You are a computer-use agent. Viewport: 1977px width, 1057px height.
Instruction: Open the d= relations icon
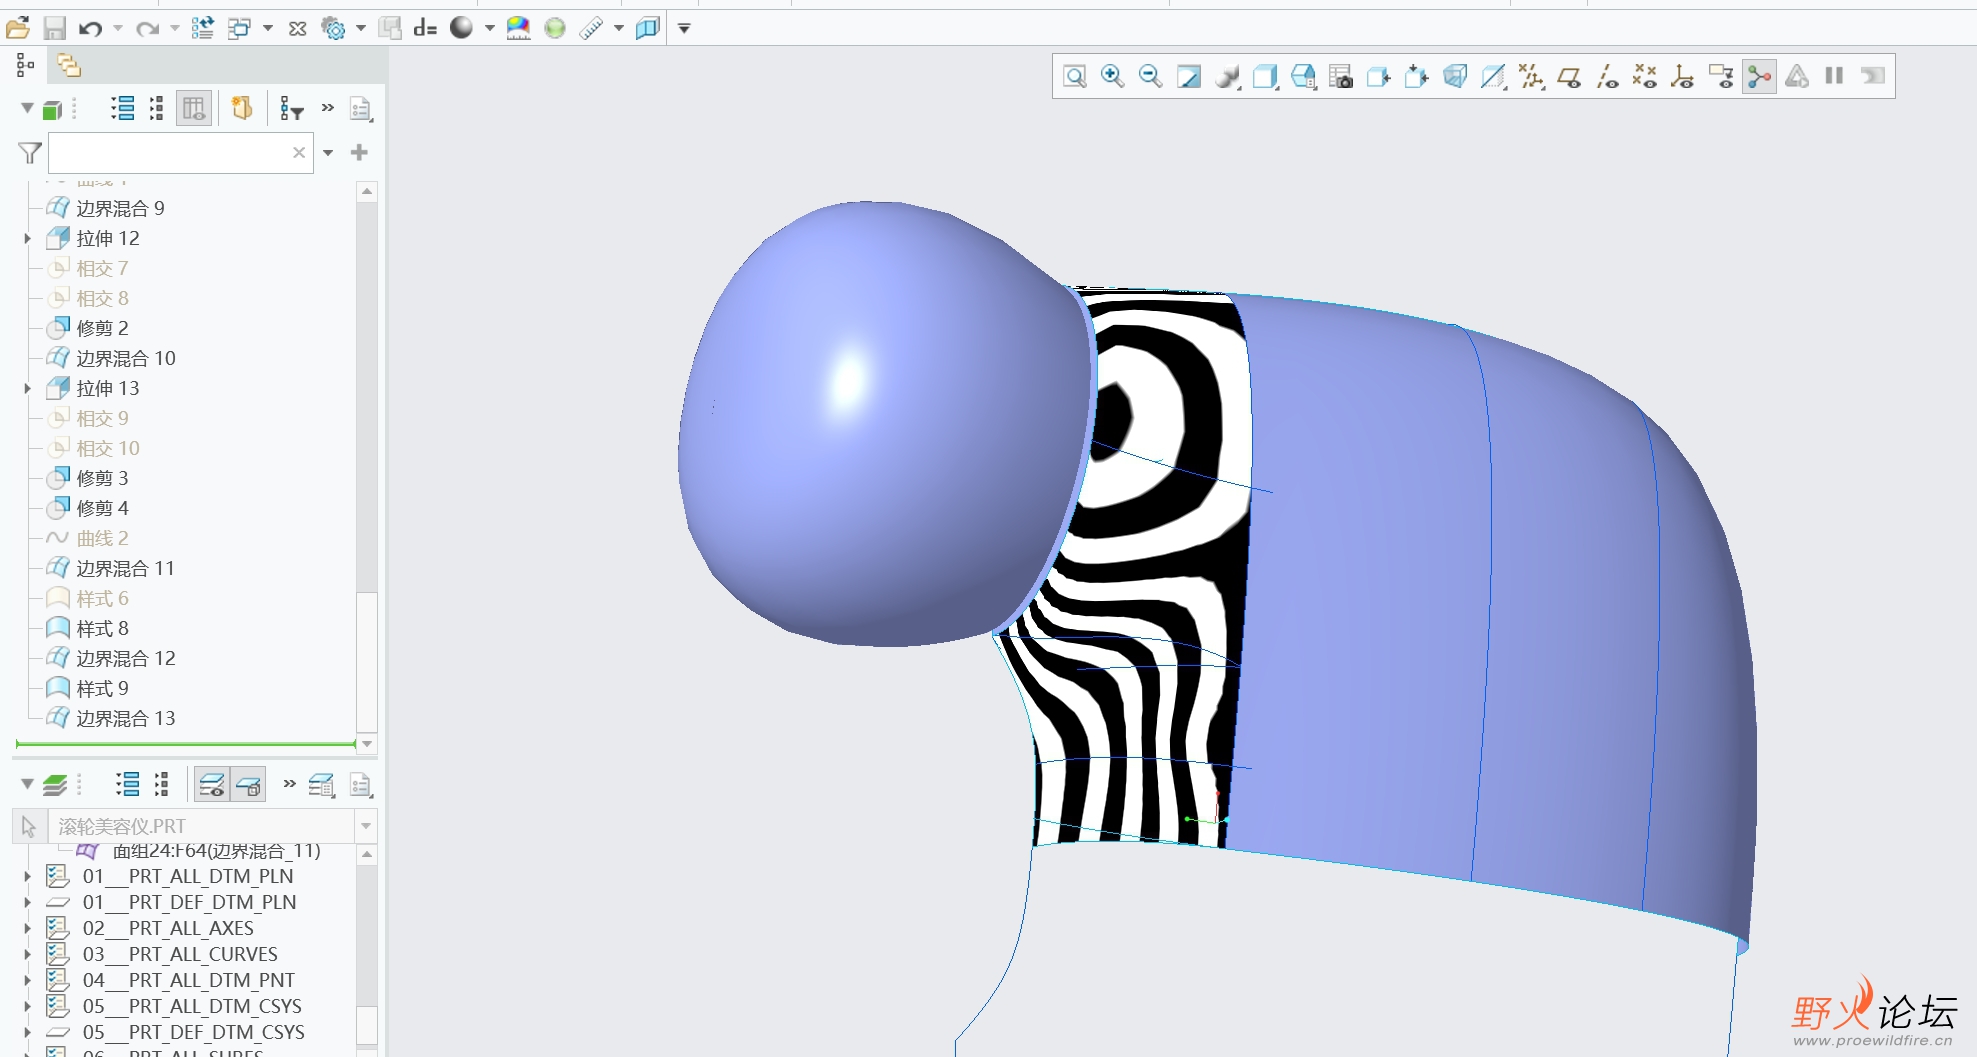point(425,28)
